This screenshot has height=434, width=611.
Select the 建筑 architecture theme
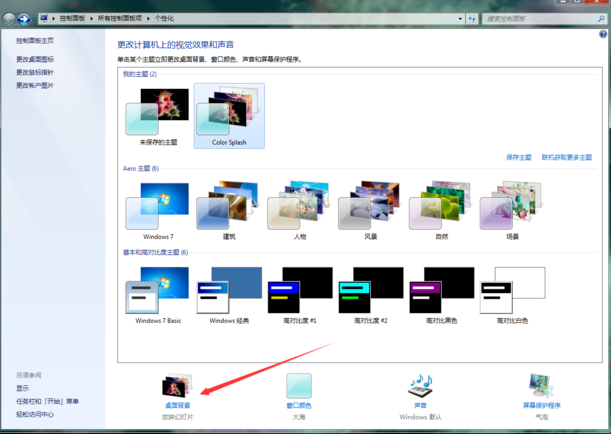pos(229,208)
